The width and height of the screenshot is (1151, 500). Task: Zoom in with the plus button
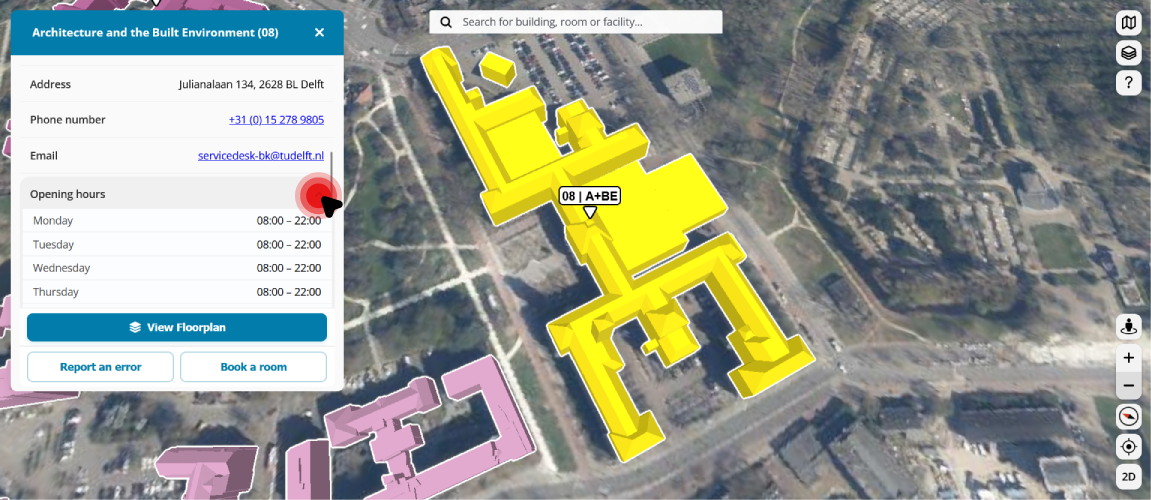pos(1128,358)
